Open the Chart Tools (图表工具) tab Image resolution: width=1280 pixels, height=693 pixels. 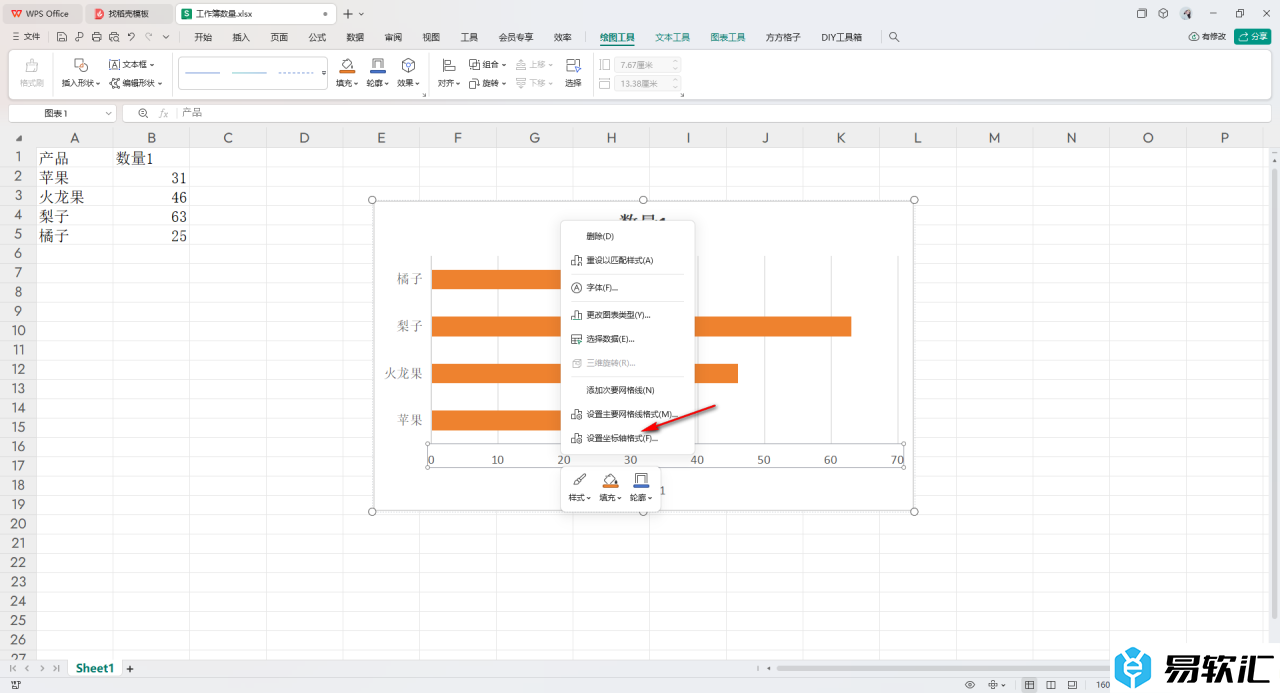(x=728, y=37)
